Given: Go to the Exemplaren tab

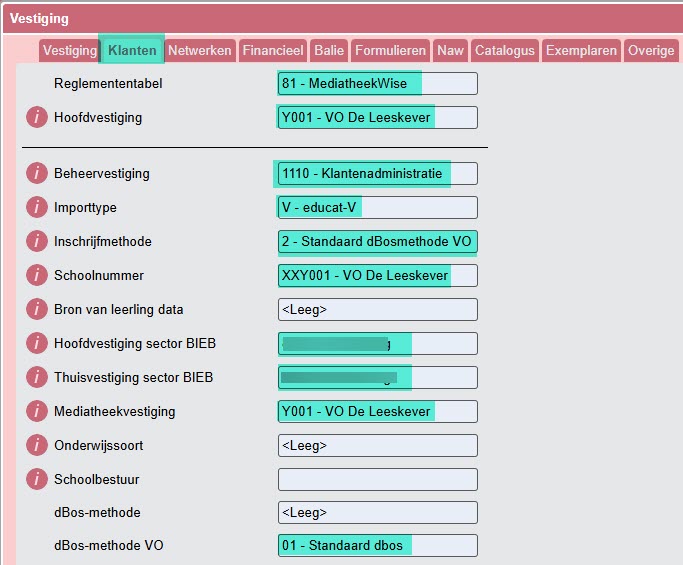Looking at the screenshot, I should (x=581, y=51).
